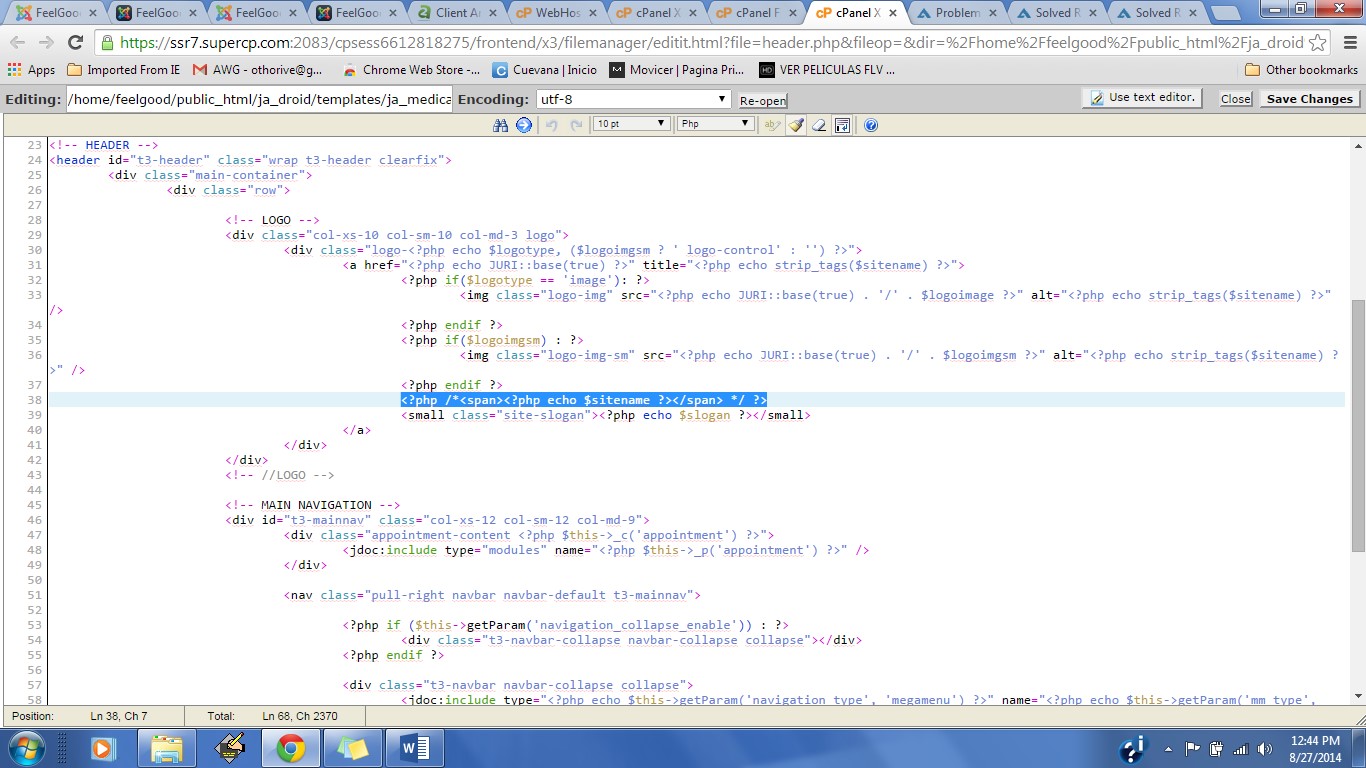Click the go to line arrow icon
Viewport: 1366px width, 768px height.
524,125
